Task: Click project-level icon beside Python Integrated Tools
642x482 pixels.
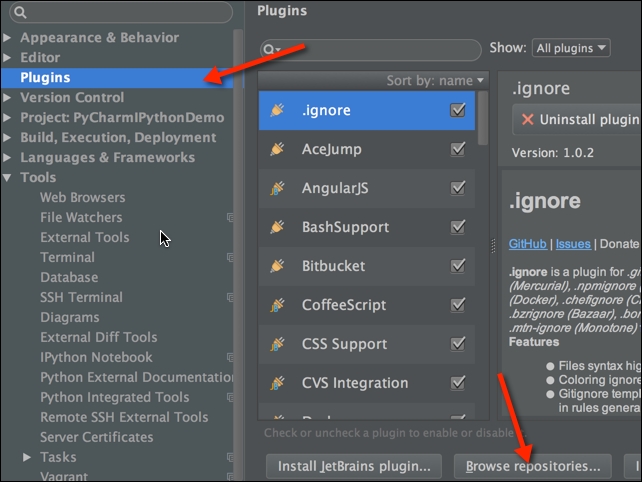Action: [231, 397]
